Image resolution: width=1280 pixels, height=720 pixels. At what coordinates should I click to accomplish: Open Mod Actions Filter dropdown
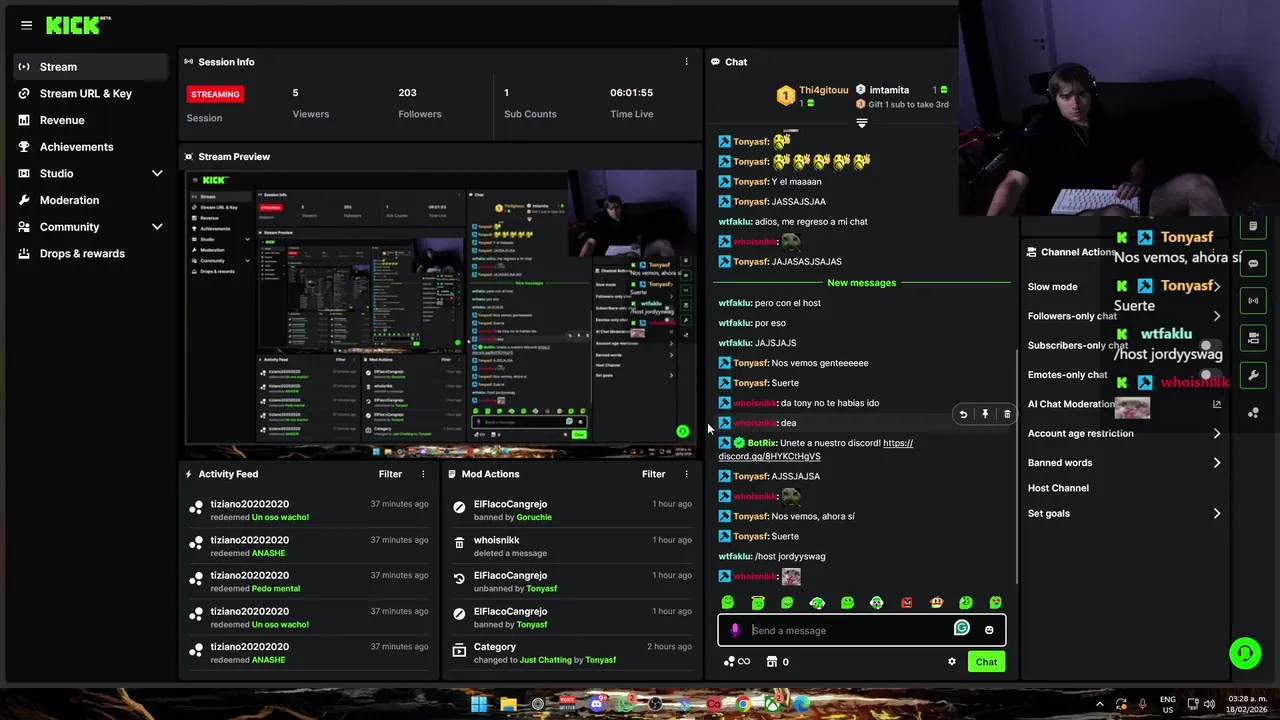[x=653, y=474]
